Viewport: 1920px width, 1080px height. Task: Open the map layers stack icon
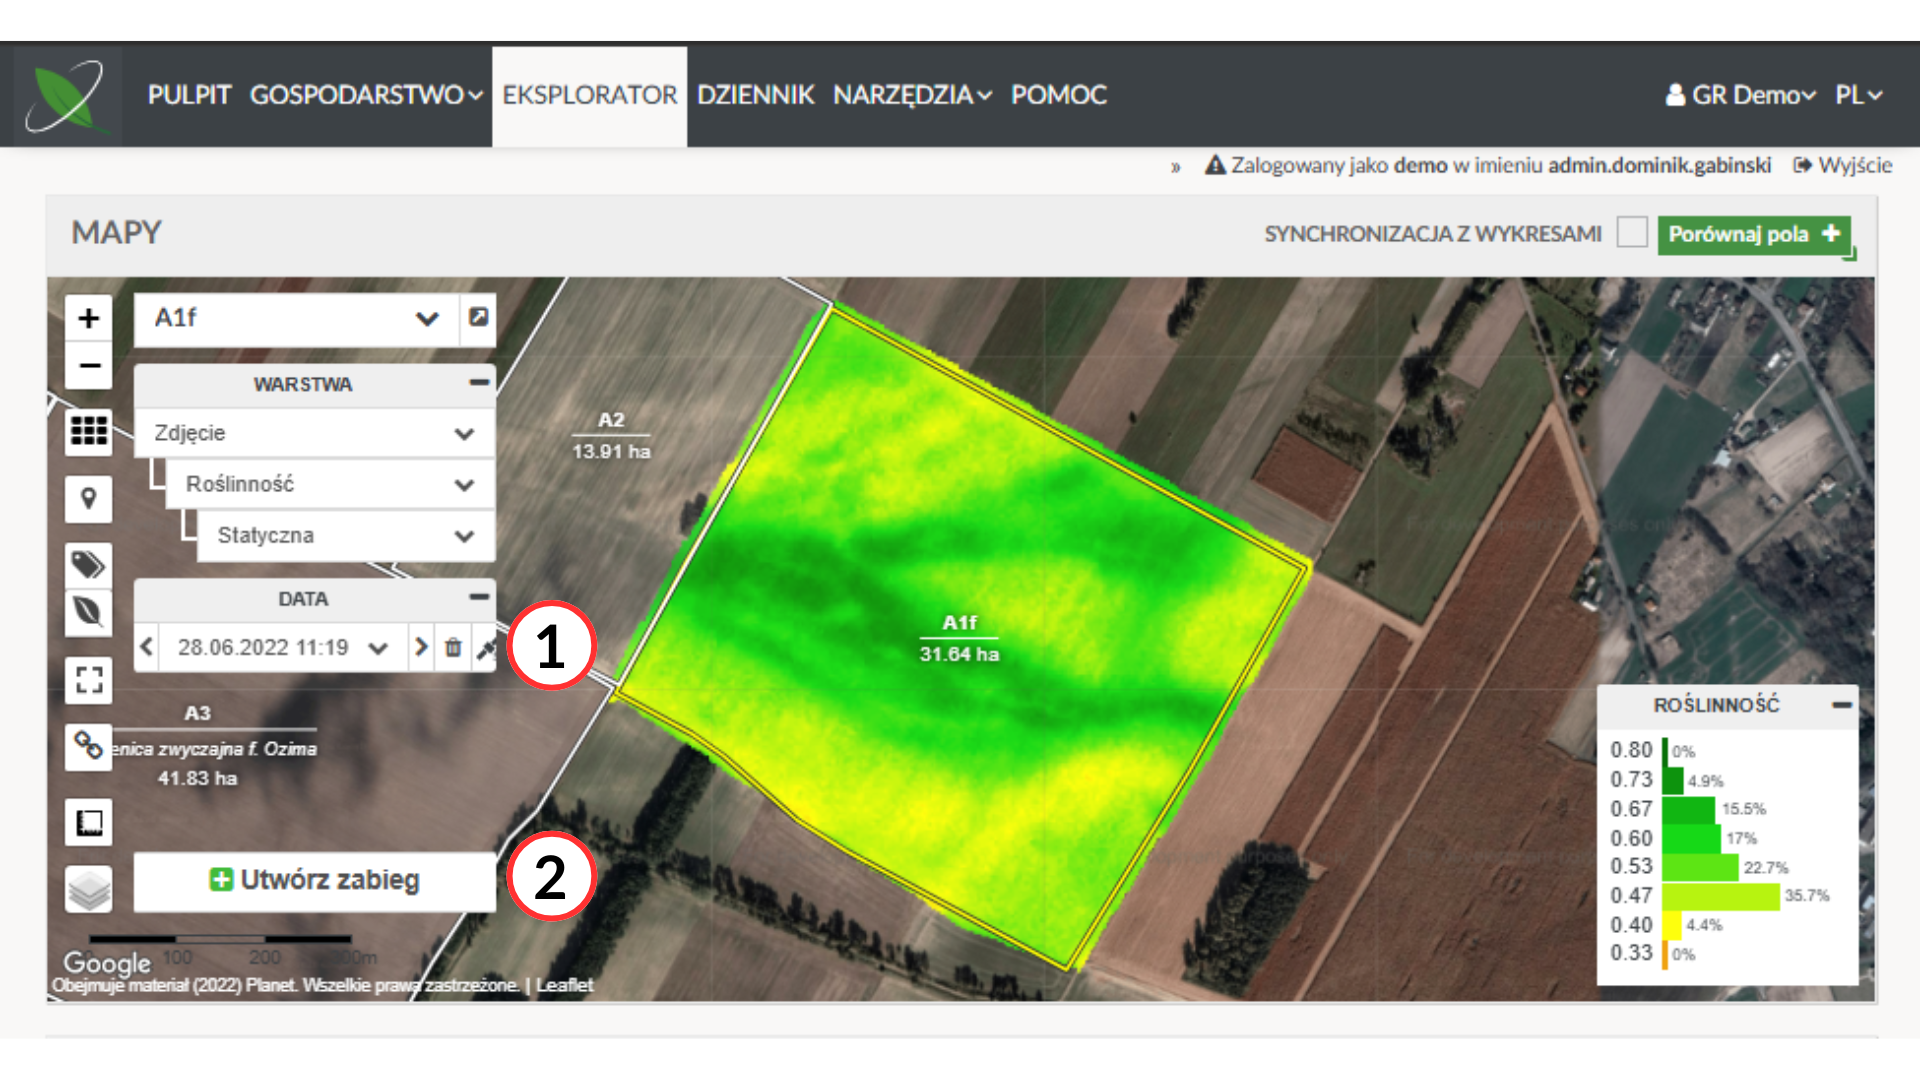click(x=89, y=888)
